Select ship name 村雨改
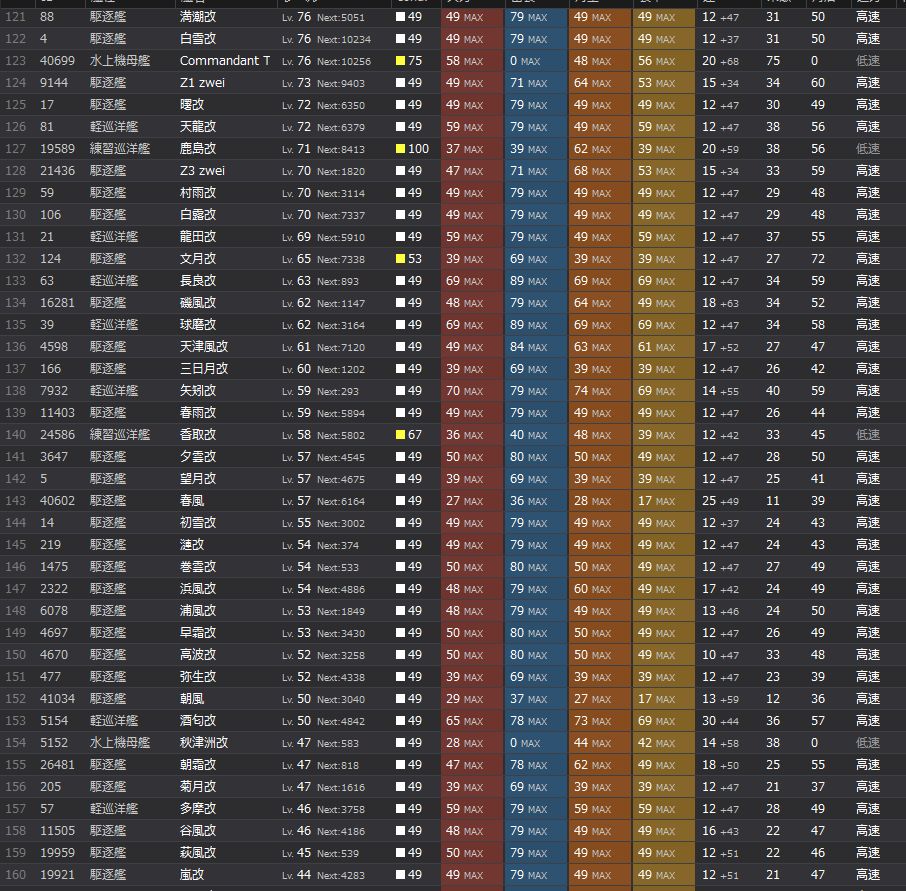Viewport: 906px width, 891px height. point(198,193)
